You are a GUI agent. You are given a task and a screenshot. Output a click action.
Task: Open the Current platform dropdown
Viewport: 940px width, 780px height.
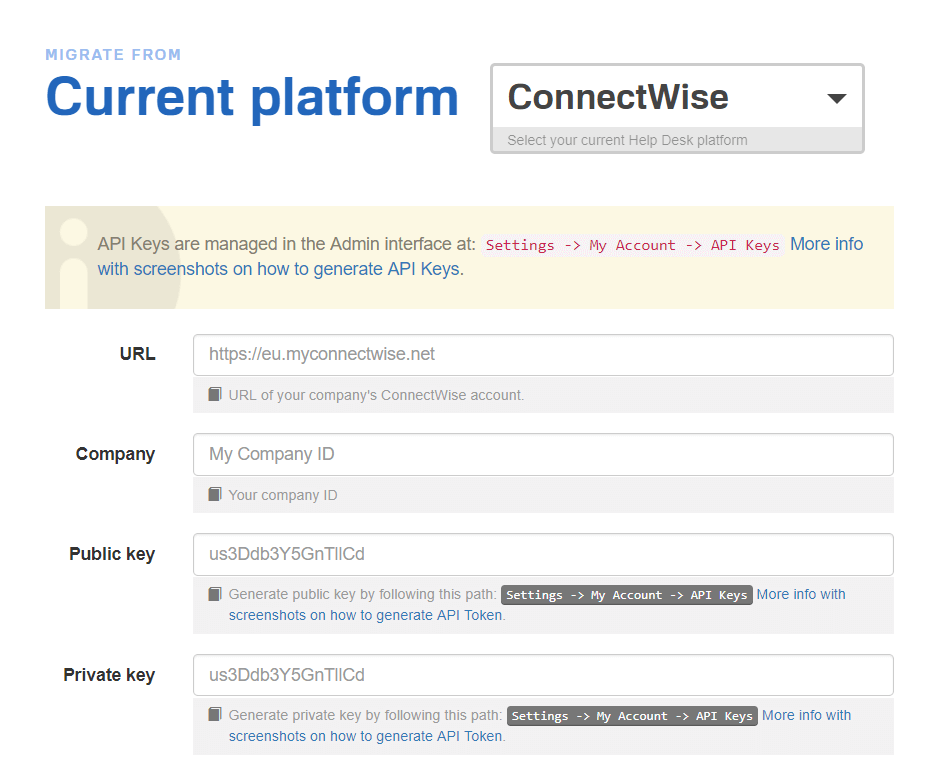(676, 97)
